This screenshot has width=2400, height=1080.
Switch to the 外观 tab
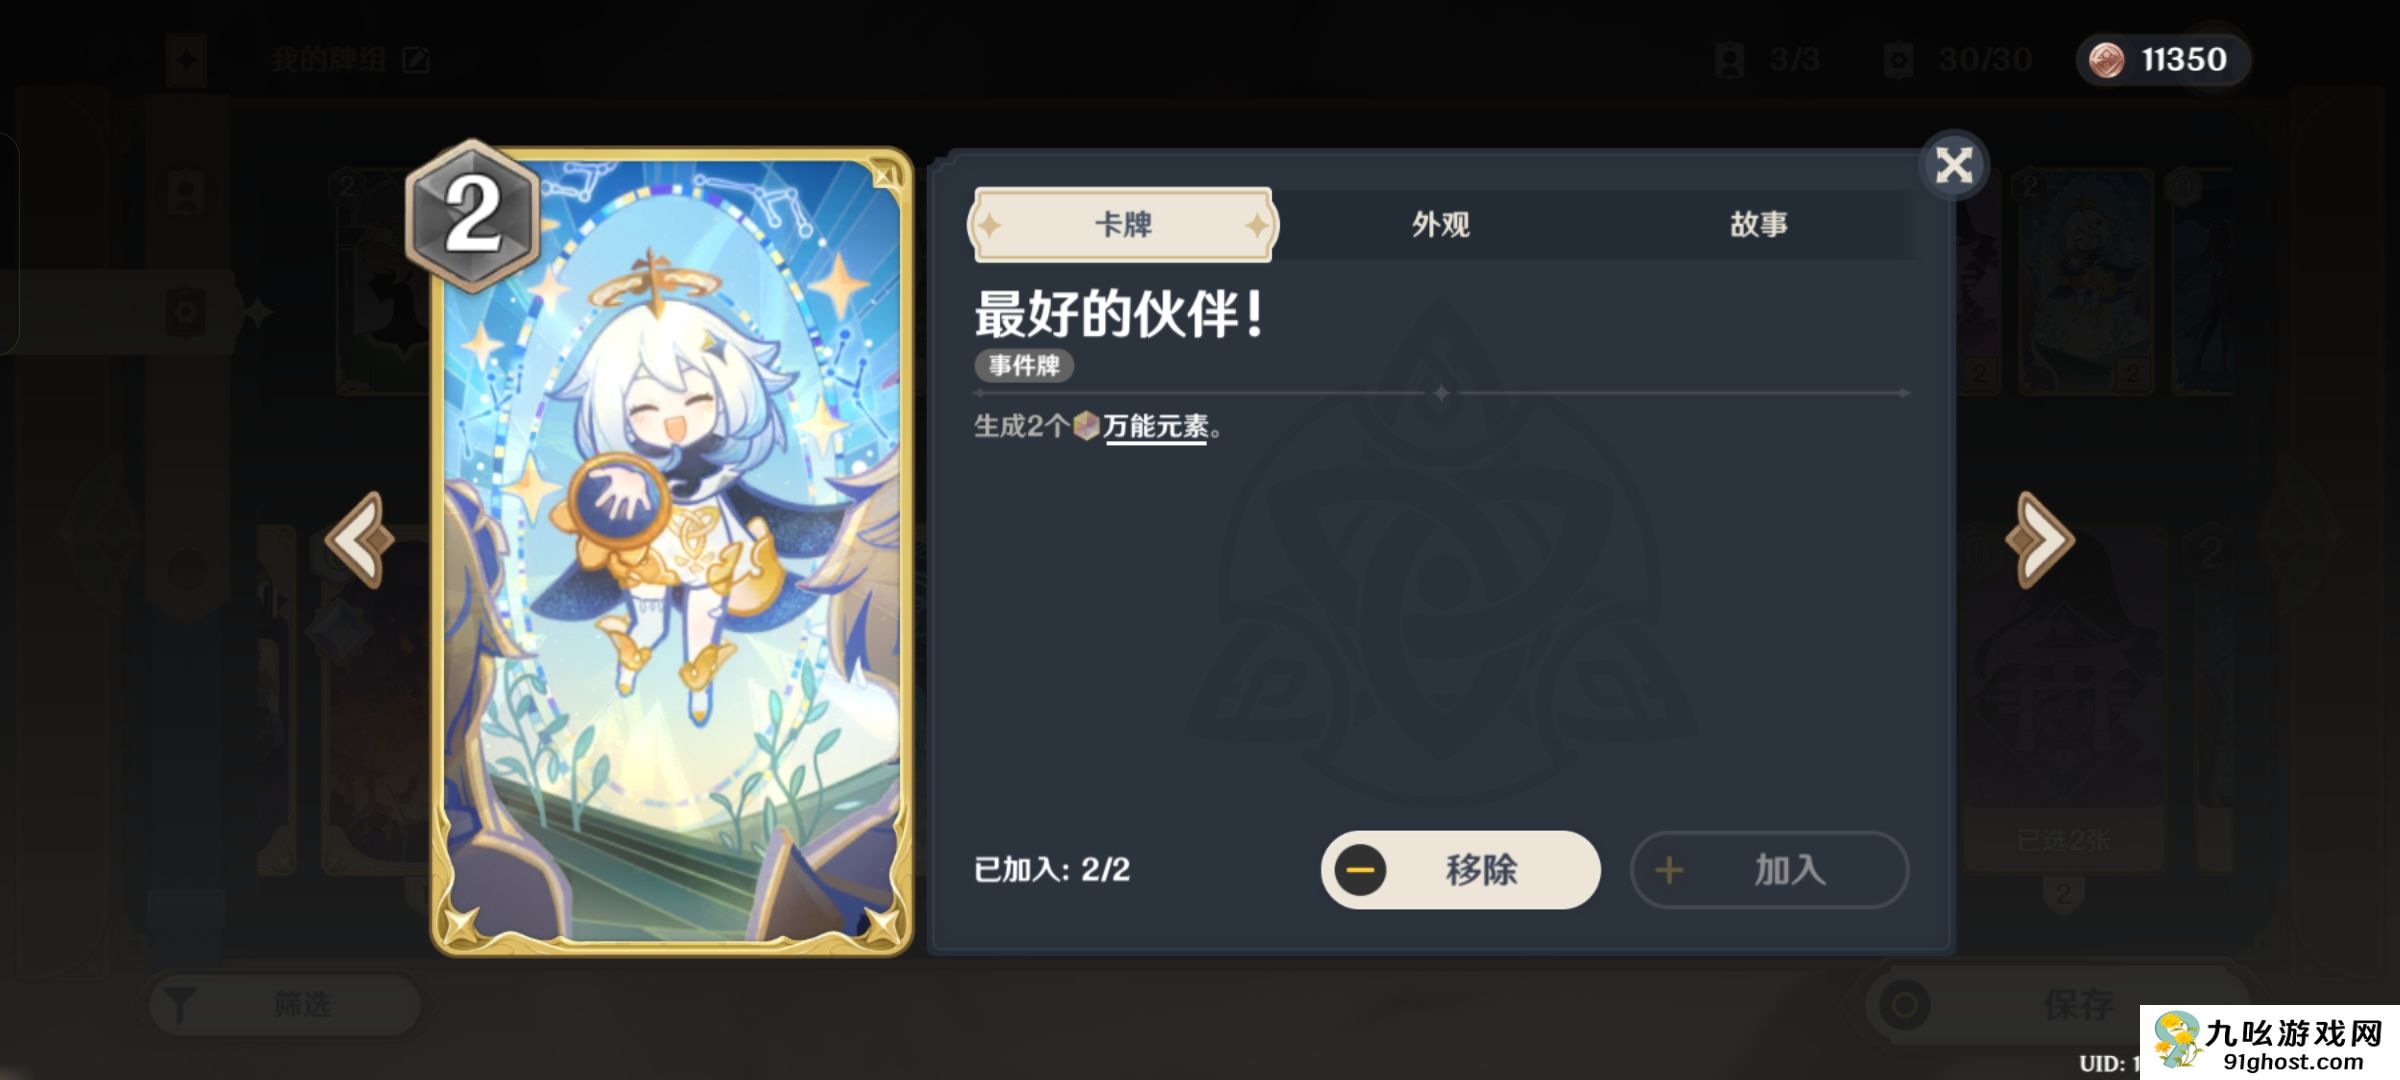click(x=1440, y=225)
